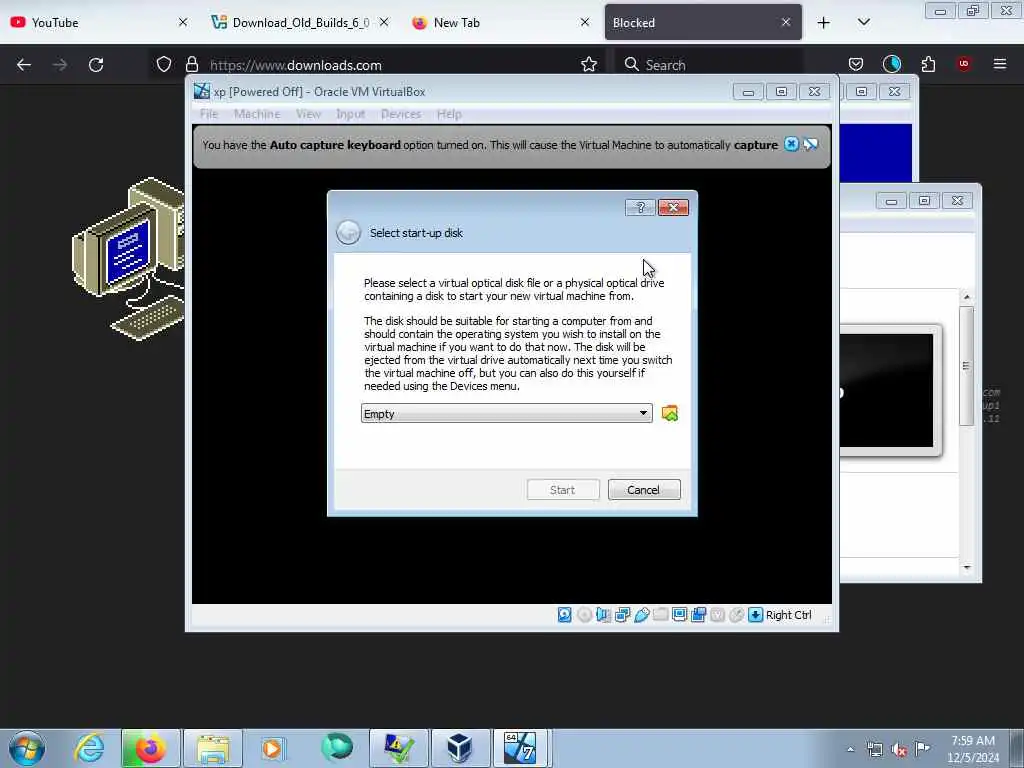This screenshot has width=1024, height=768.
Task: Click the folder icon to choose a disk file
Action: [669, 413]
